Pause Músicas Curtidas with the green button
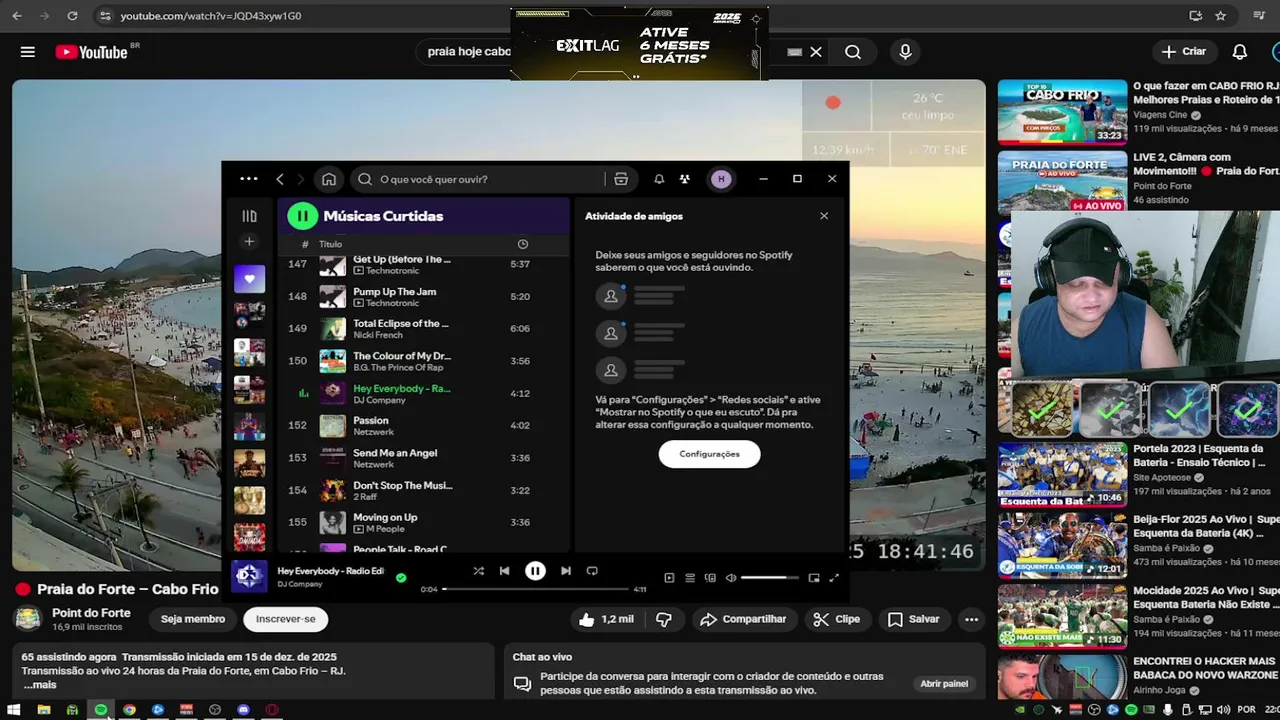This screenshot has height=720, width=1280. click(x=302, y=215)
